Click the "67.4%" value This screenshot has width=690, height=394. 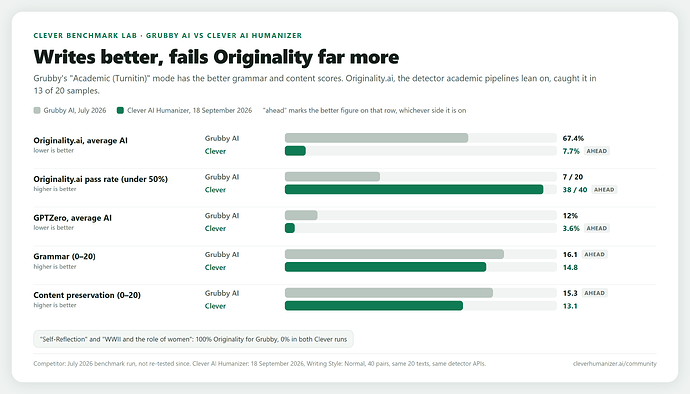[x=573, y=138]
